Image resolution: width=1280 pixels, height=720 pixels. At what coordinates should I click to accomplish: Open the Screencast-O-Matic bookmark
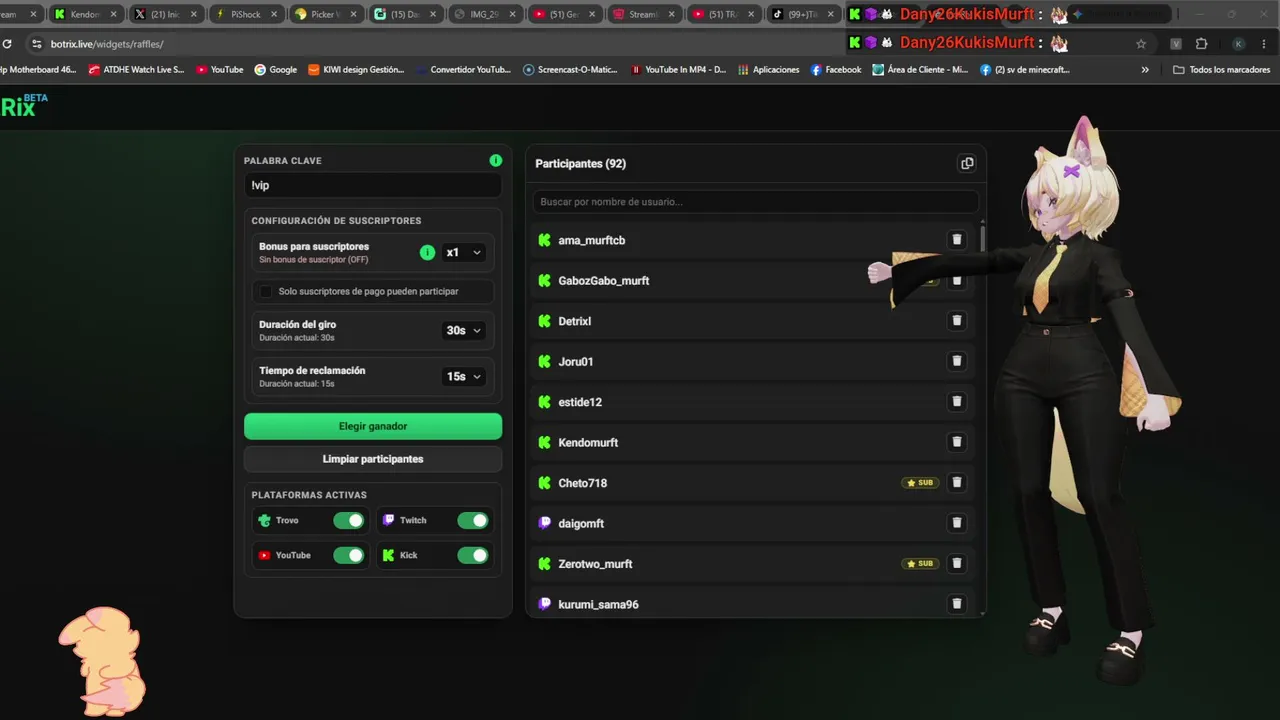[571, 70]
